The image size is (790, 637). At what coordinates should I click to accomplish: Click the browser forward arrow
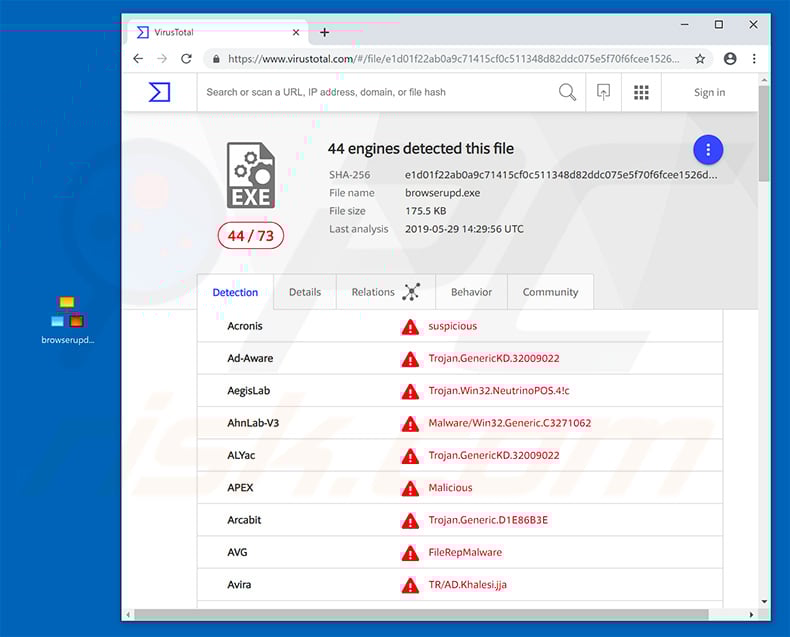pos(162,59)
